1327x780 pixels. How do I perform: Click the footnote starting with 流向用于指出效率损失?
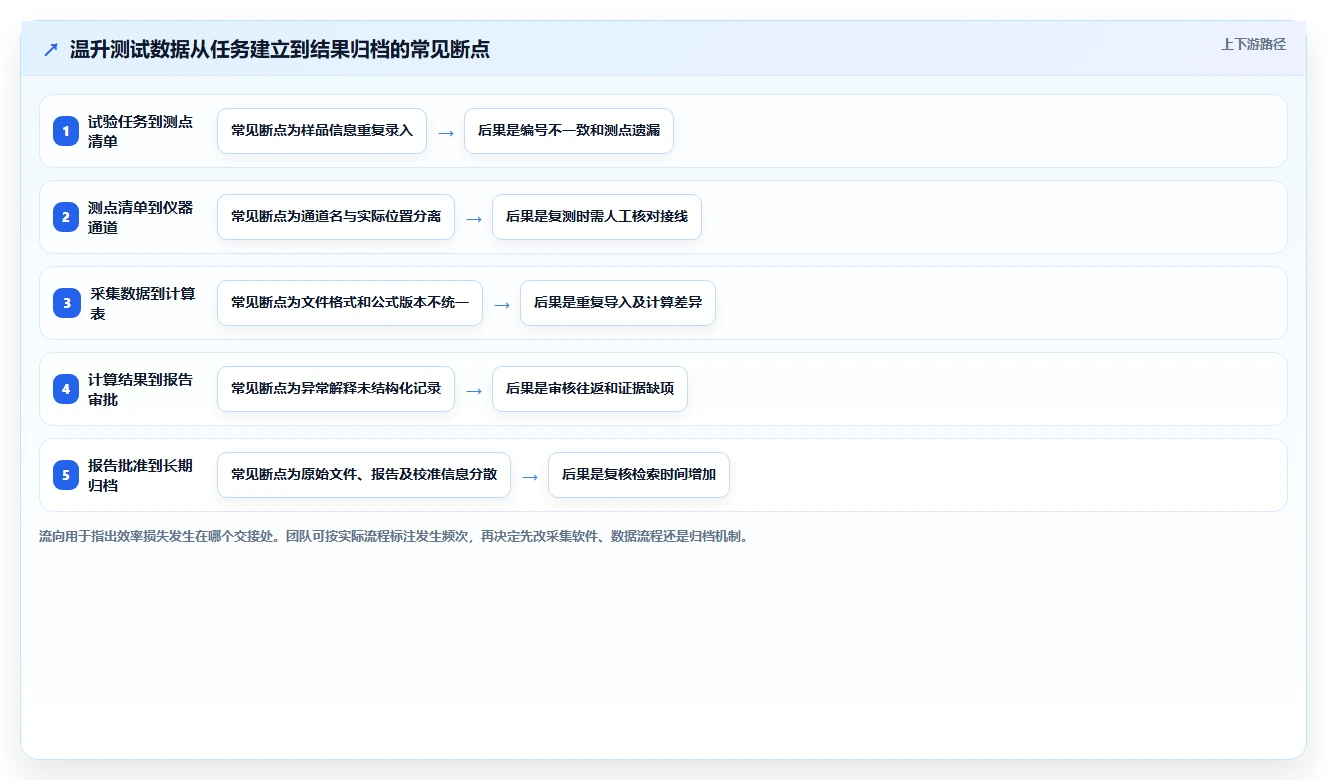tap(394, 536)
